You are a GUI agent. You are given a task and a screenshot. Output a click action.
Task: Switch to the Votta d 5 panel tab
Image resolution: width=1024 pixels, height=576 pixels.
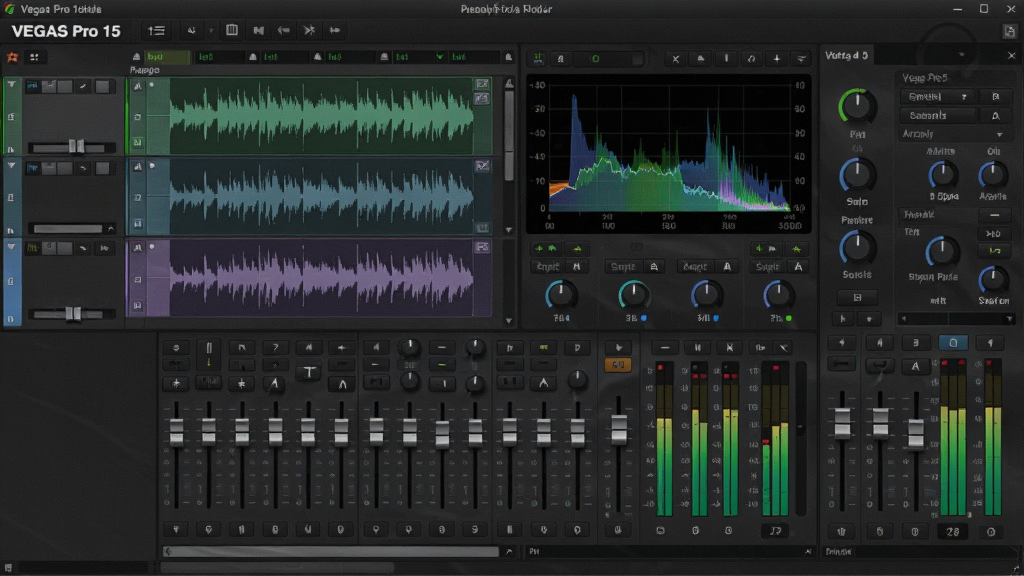click(x=846, y=56)
